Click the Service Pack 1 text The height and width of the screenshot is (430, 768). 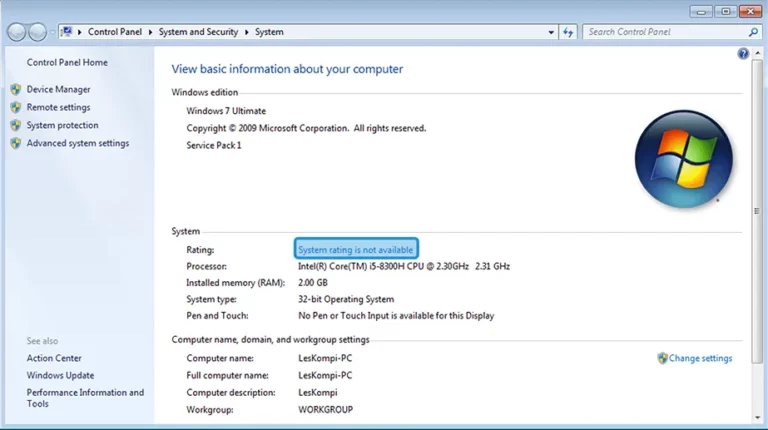[x=214, y=145]
